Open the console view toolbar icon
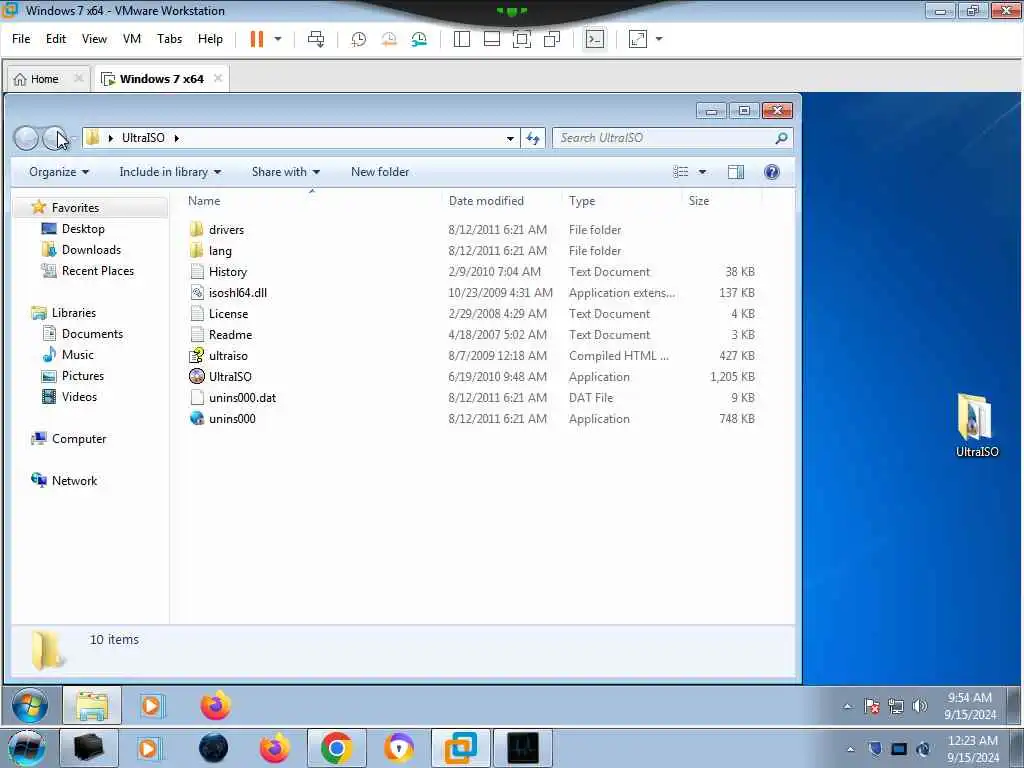This screenshot has height=768, width=1024. point(594,39)
